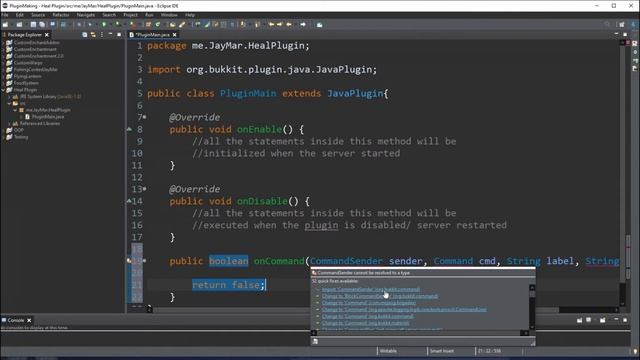
Task: Toggle Mark Occurrences highlighted pen icon
Action: point(207,24)
